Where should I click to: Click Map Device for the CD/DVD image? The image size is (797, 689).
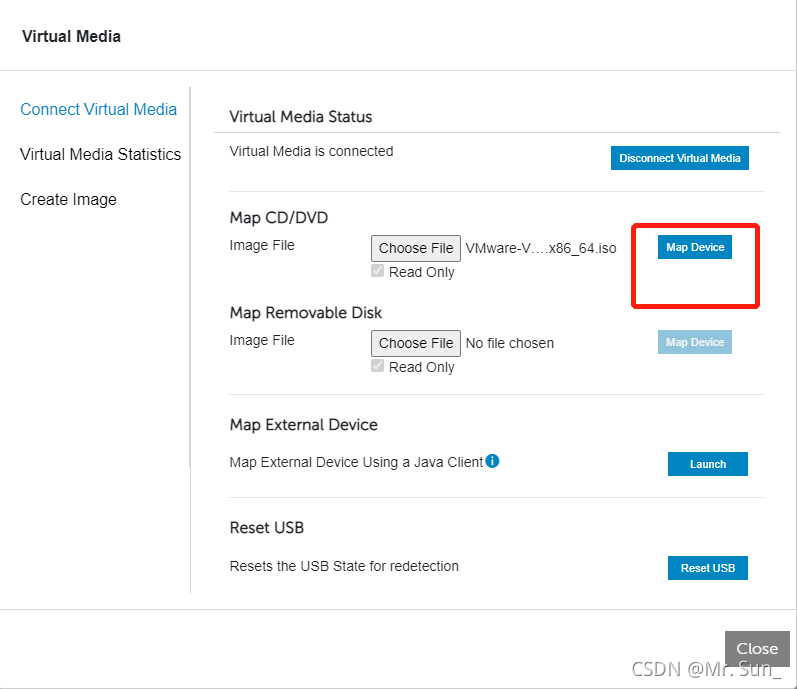pos(695,247)
